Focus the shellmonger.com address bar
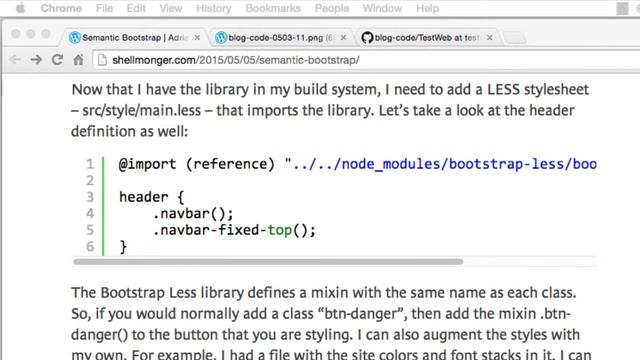Viewport: 640px width, 360px height. pyautogui.click(x=367, y=60)
